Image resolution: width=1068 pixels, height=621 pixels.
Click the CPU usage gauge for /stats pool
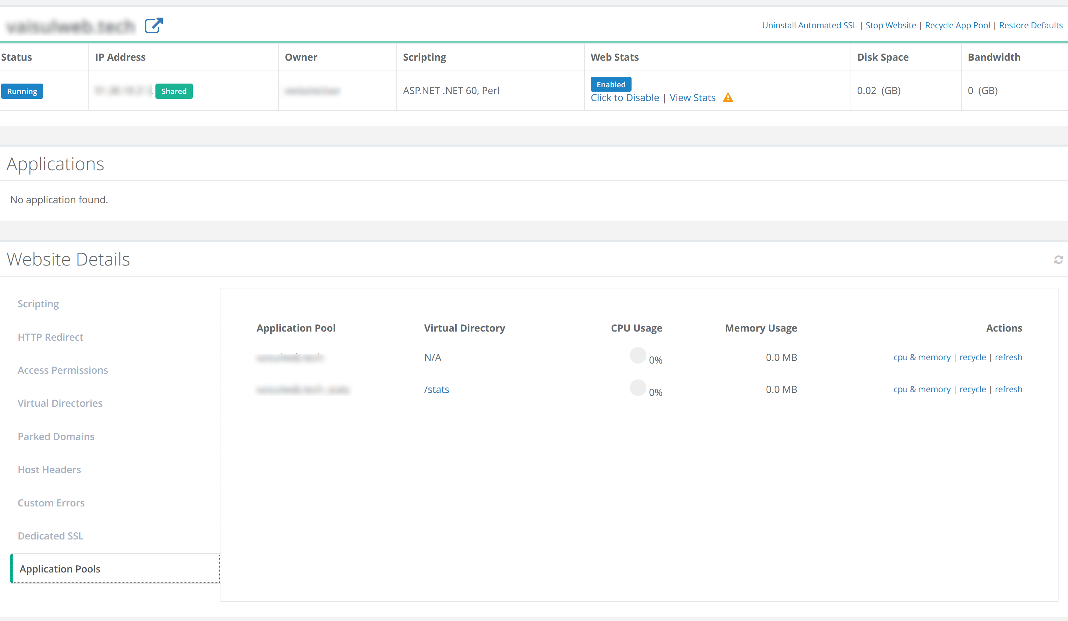pos(638,389)
